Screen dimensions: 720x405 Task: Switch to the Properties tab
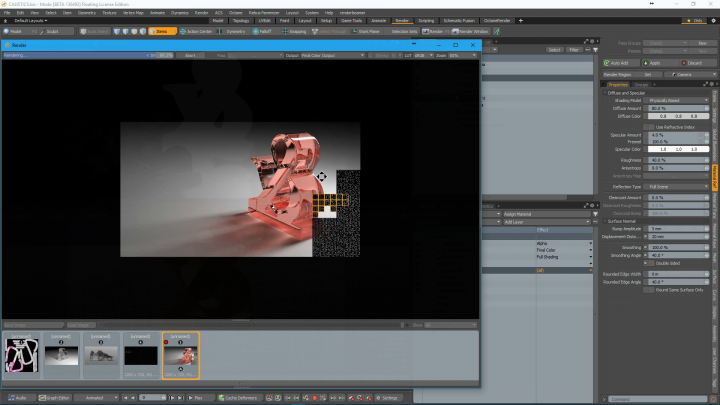(619, 84)
